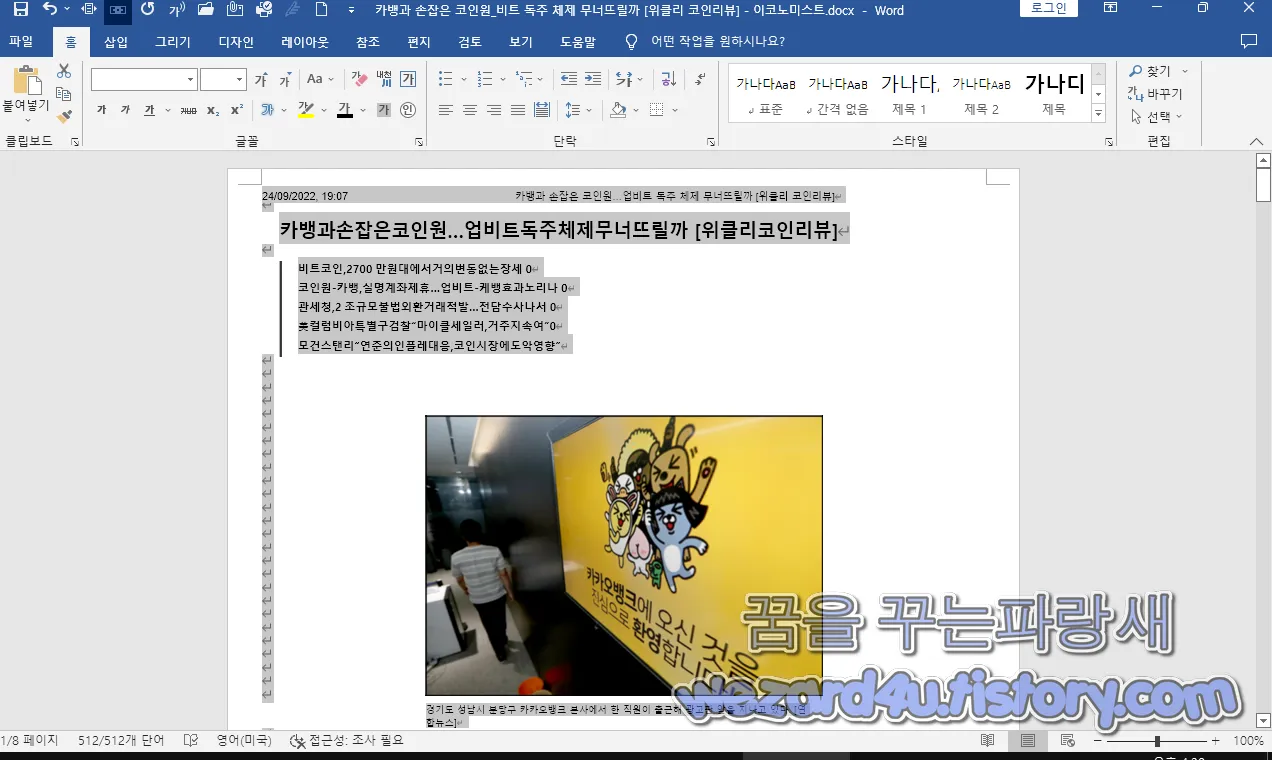The image size is (1272, 760).
Task: Open the bullets list dropdown arrow
Action: pyautogui.click(x=463, y=79)
